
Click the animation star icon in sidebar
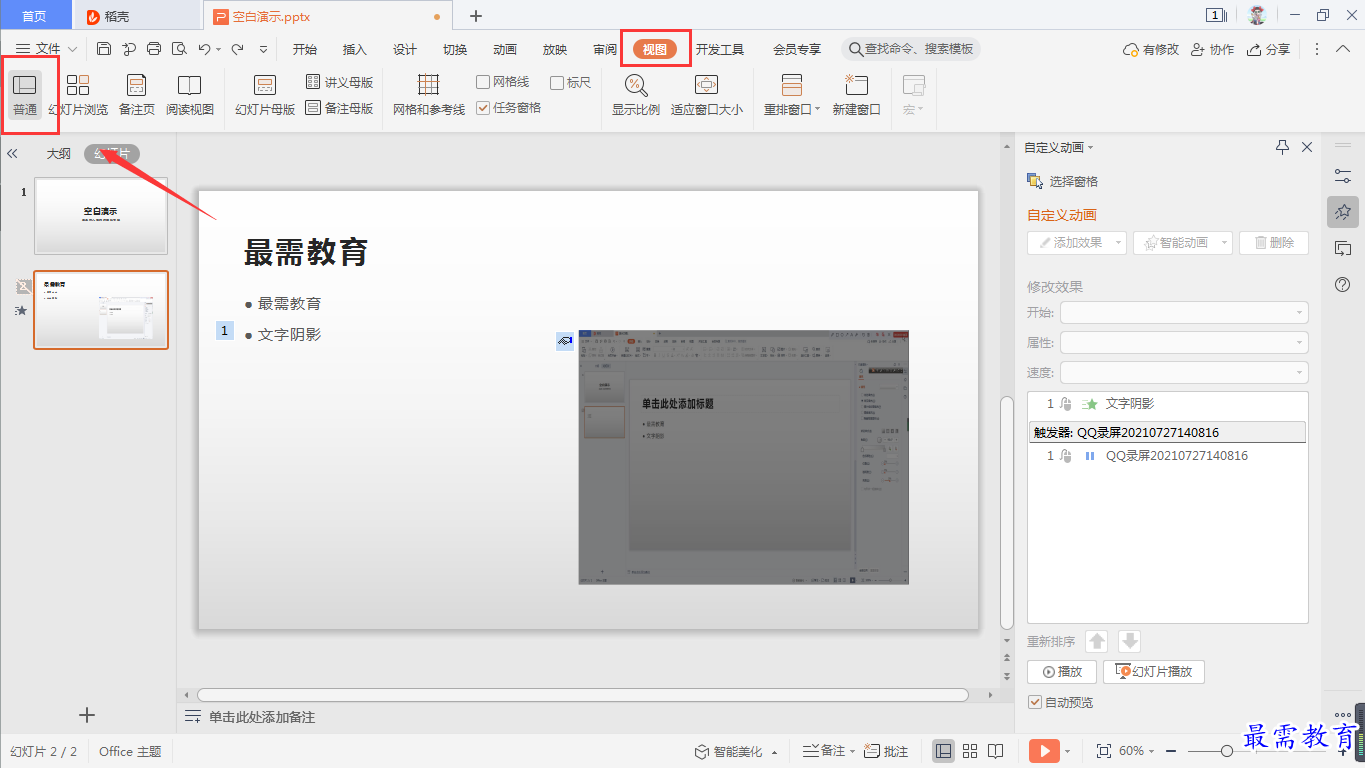(x=1343, y=212)
